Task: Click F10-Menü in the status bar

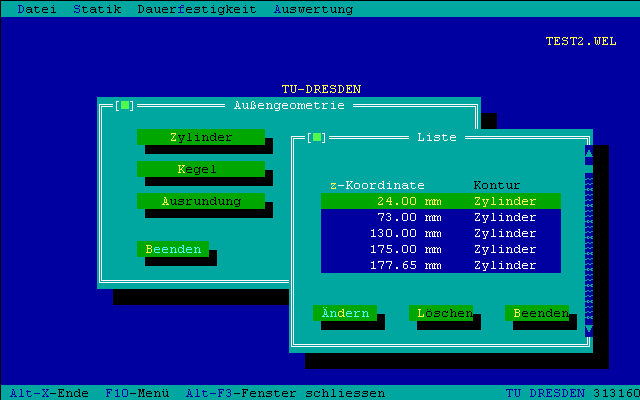Action: (x=137, y=393)
